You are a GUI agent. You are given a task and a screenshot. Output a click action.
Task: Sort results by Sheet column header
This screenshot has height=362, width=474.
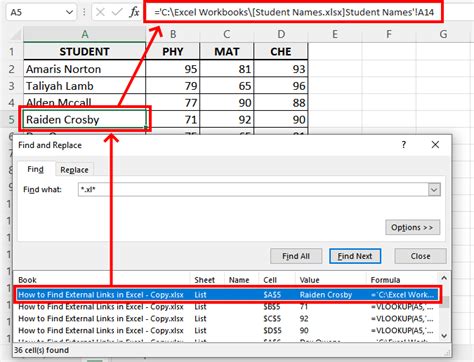click(207, 280)
